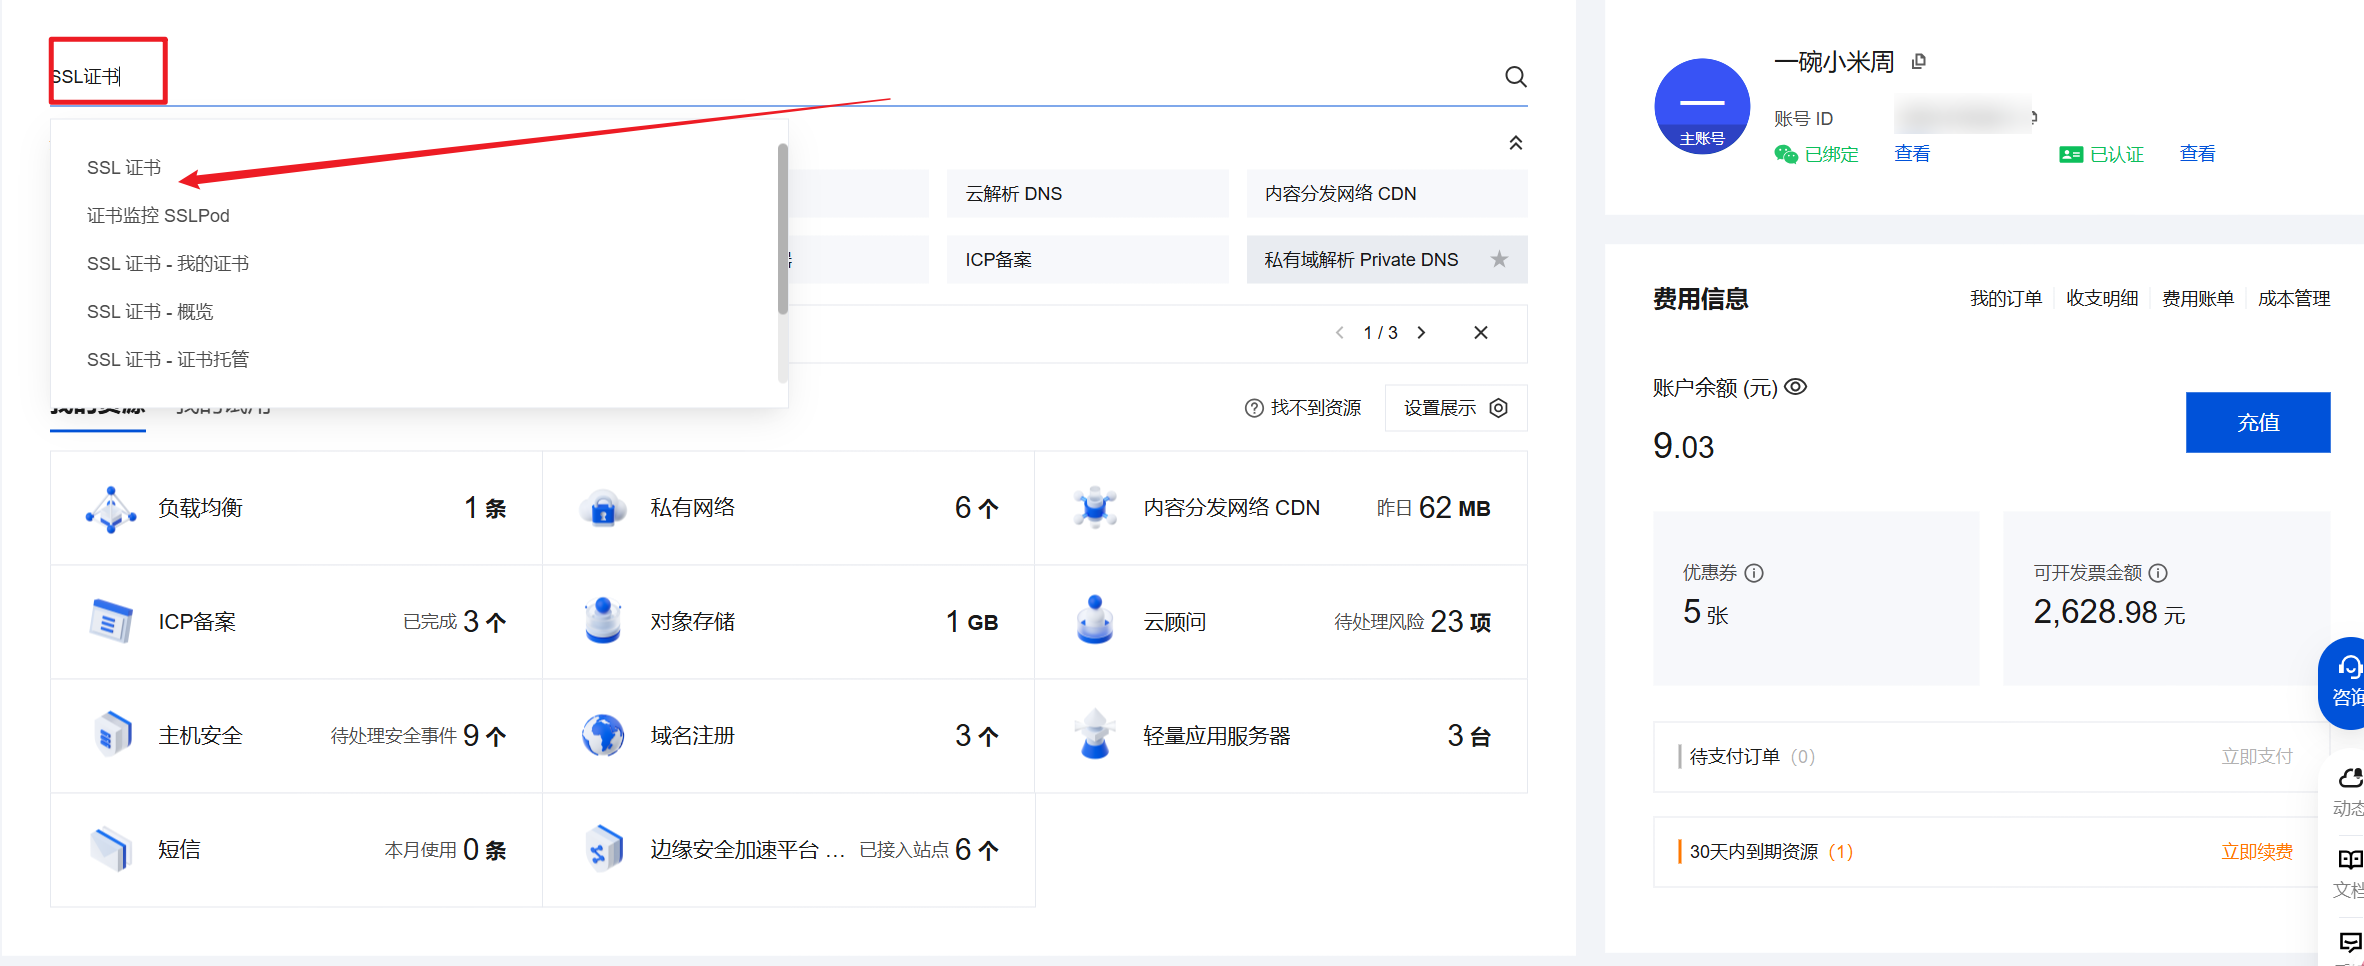The image size is (2364, 966).
Task: Select SSL 证书 - 概览 suggestion
Action: [149, 311]
